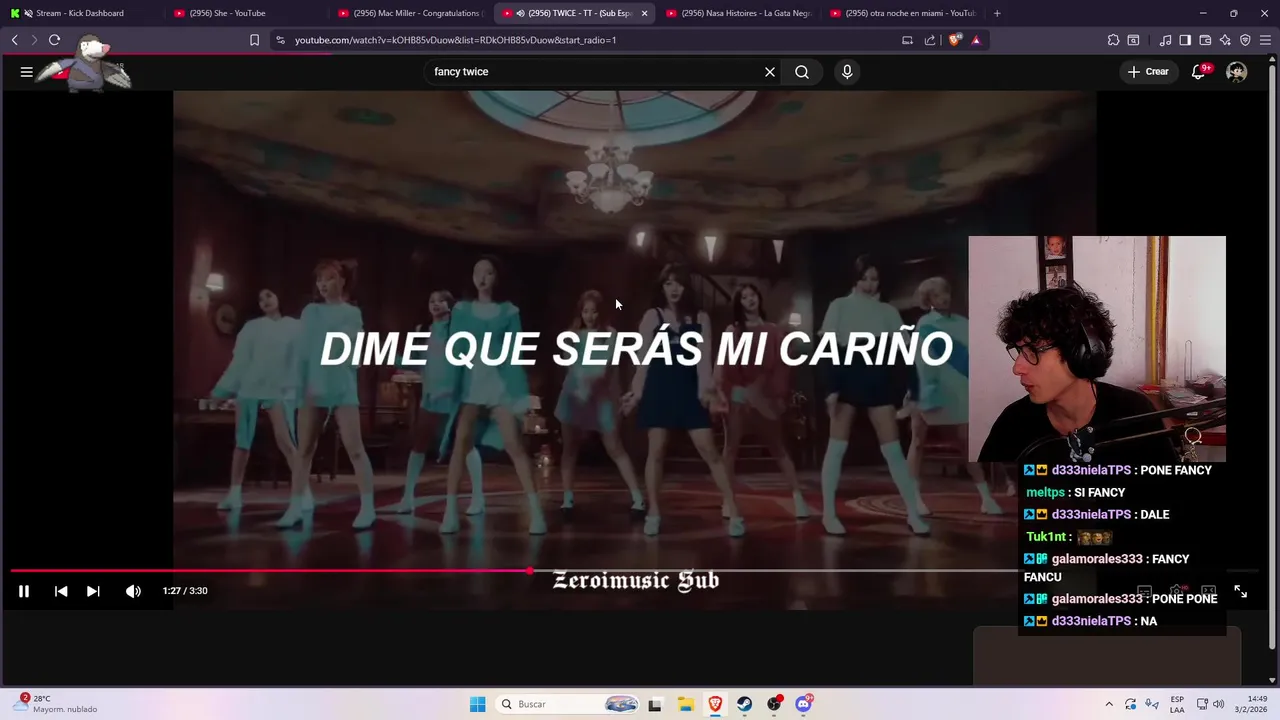
Task: Switch to 'Stream - Kick Dashboard' tab
Action: tap(80, 13)
